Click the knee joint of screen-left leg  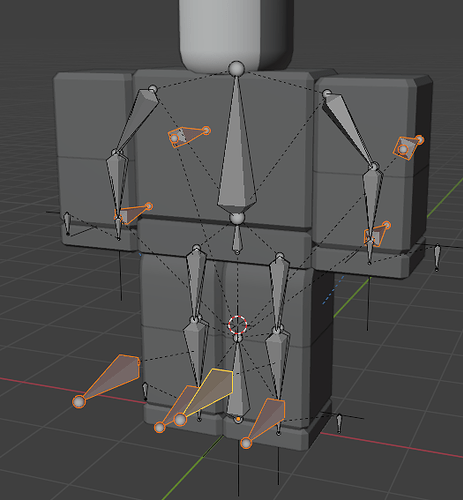[194, 320]
